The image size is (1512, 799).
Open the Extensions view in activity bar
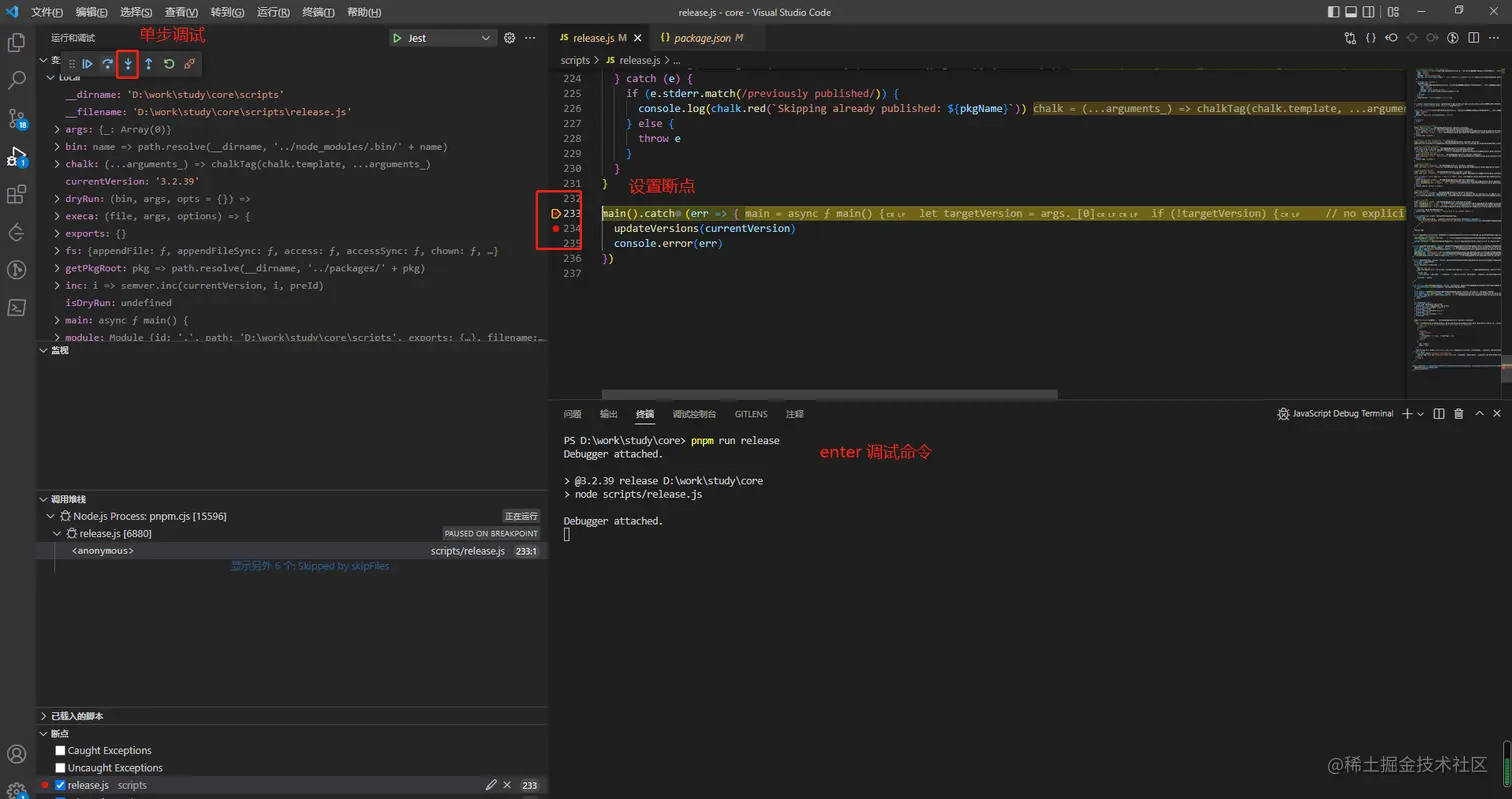[17, 194]
